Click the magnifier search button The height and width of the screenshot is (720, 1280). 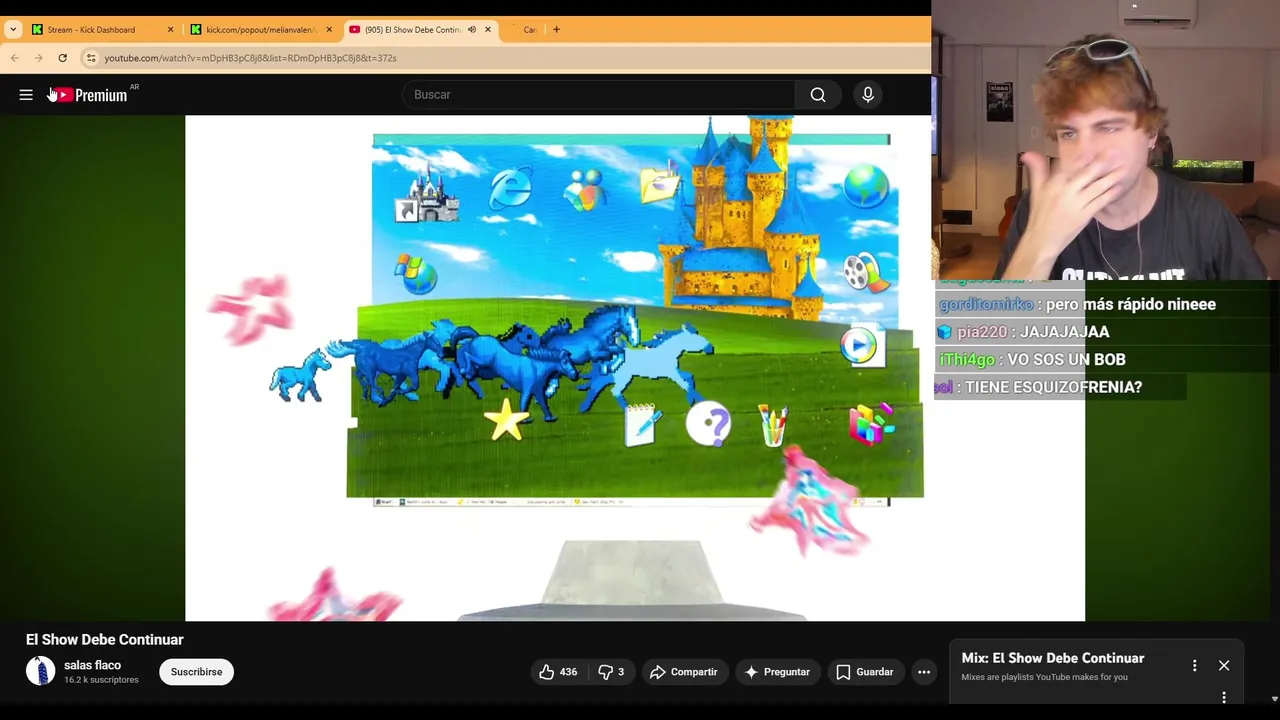(x=818, y=95)
